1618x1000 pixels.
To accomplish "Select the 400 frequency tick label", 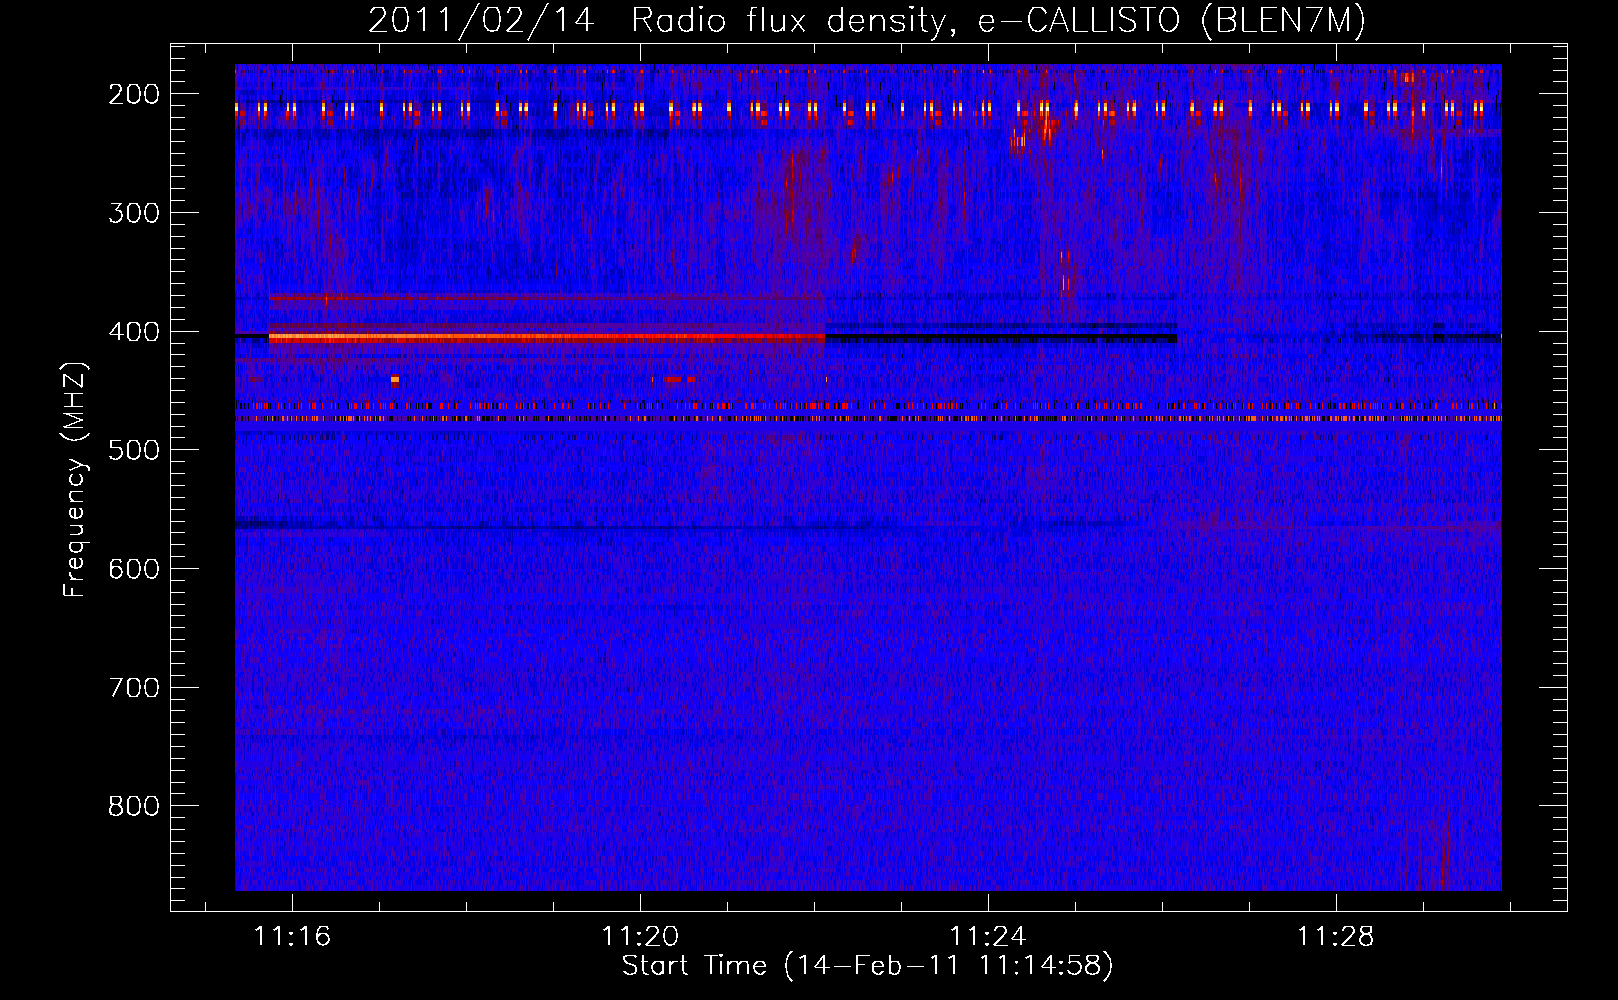I will (x=134, y=332).
